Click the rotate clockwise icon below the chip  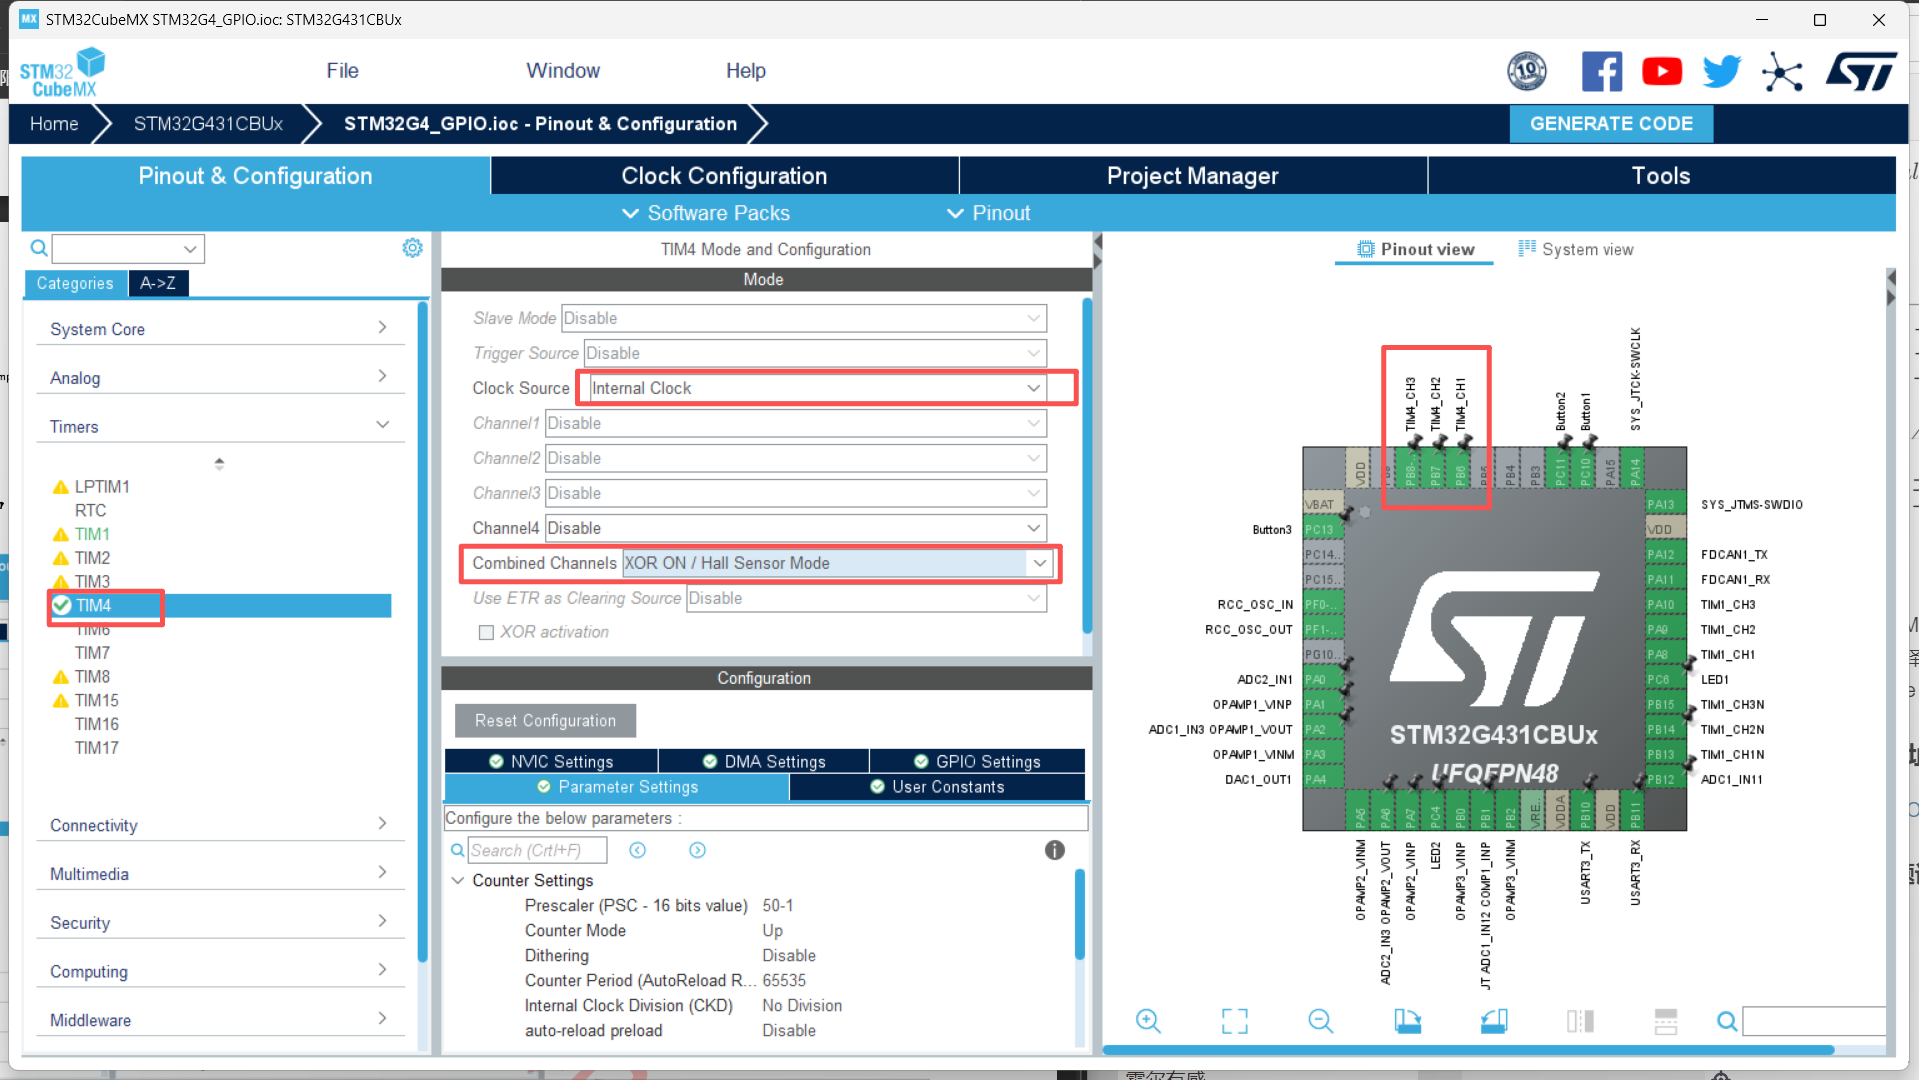1407,1021
